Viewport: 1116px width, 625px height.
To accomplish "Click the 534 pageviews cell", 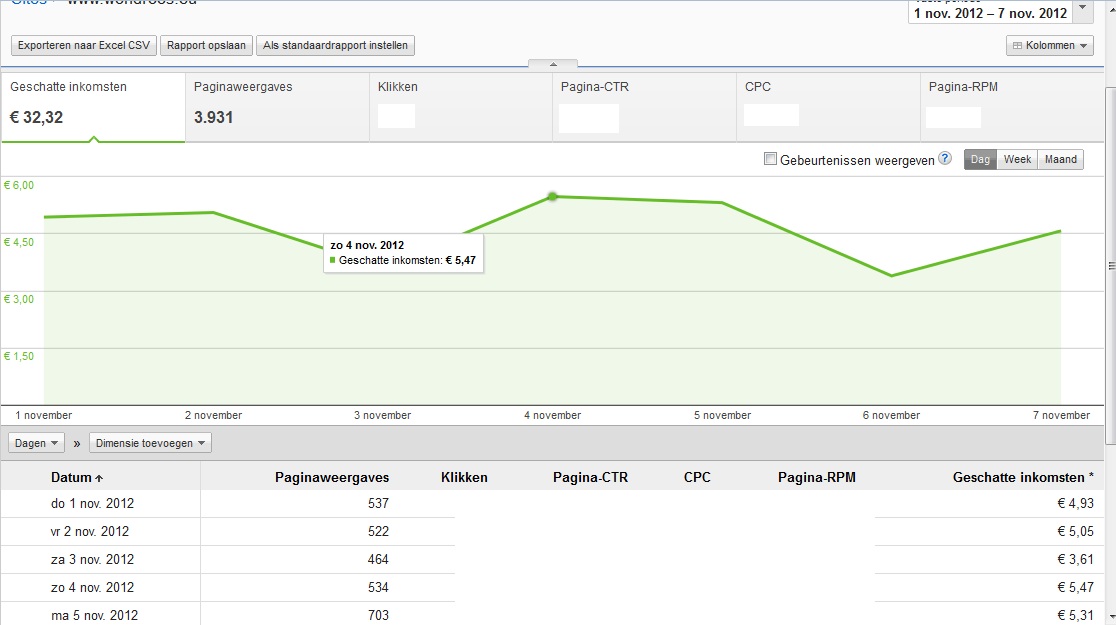I will (x=378, y=587).
